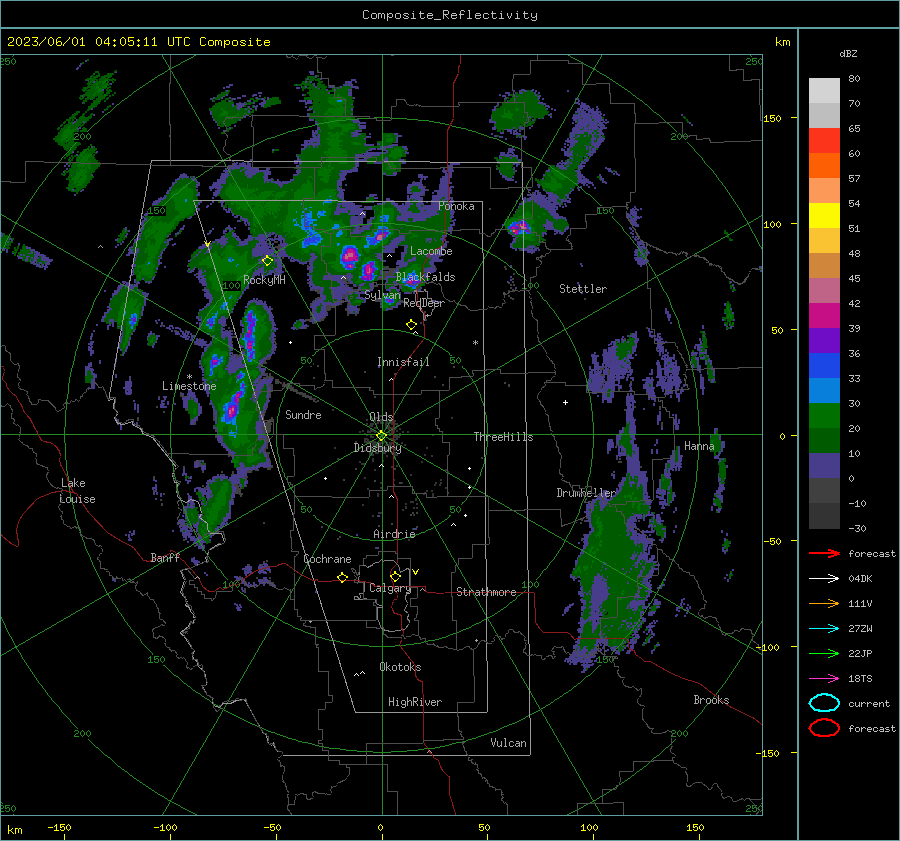Click the purple 0 dBZ color swatch

[x=824, y=465]
